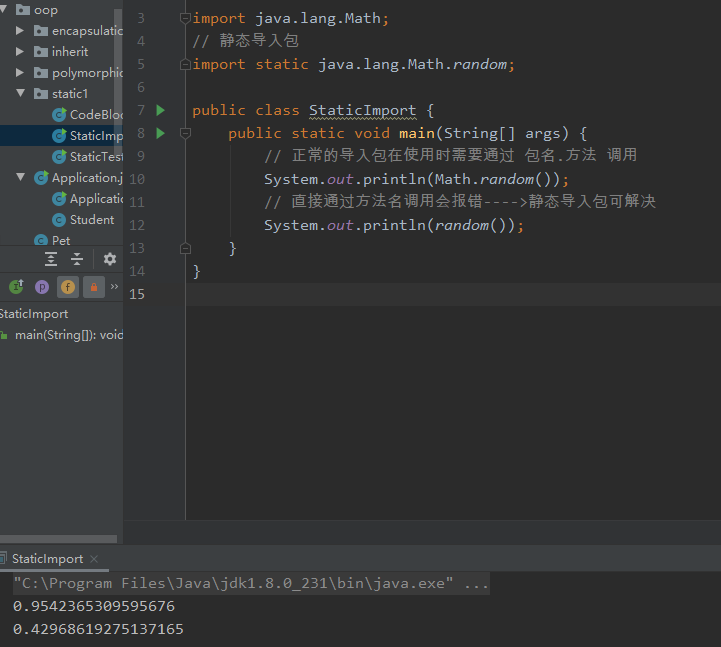Click the Application.java class icon
721x647 pixels.
[41, 178]
